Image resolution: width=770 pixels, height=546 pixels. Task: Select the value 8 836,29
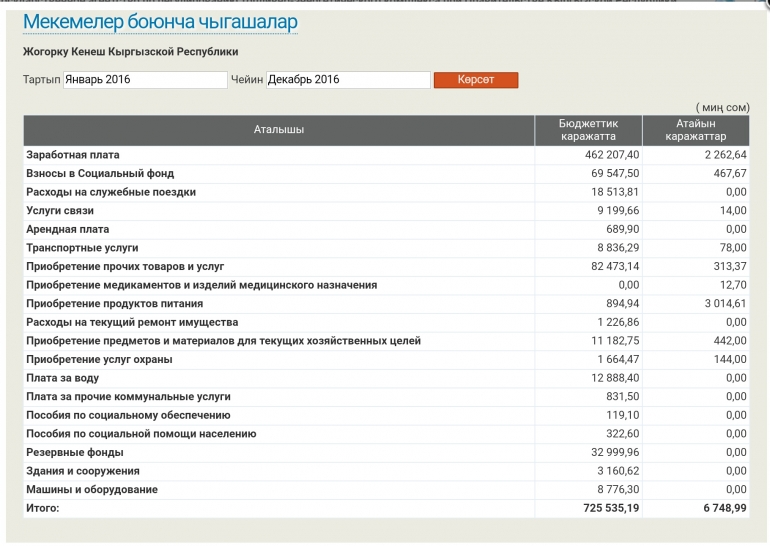(x=618, y=248)
